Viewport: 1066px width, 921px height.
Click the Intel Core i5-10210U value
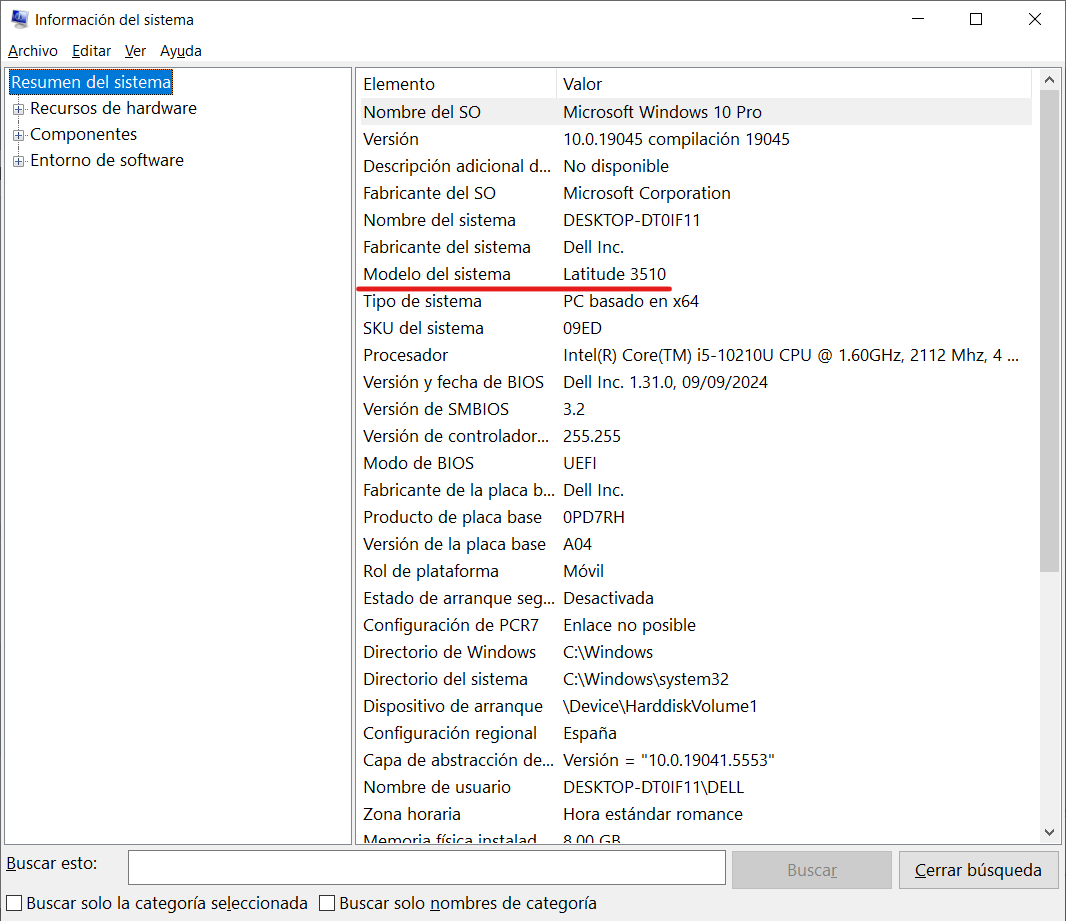[791, 355]
